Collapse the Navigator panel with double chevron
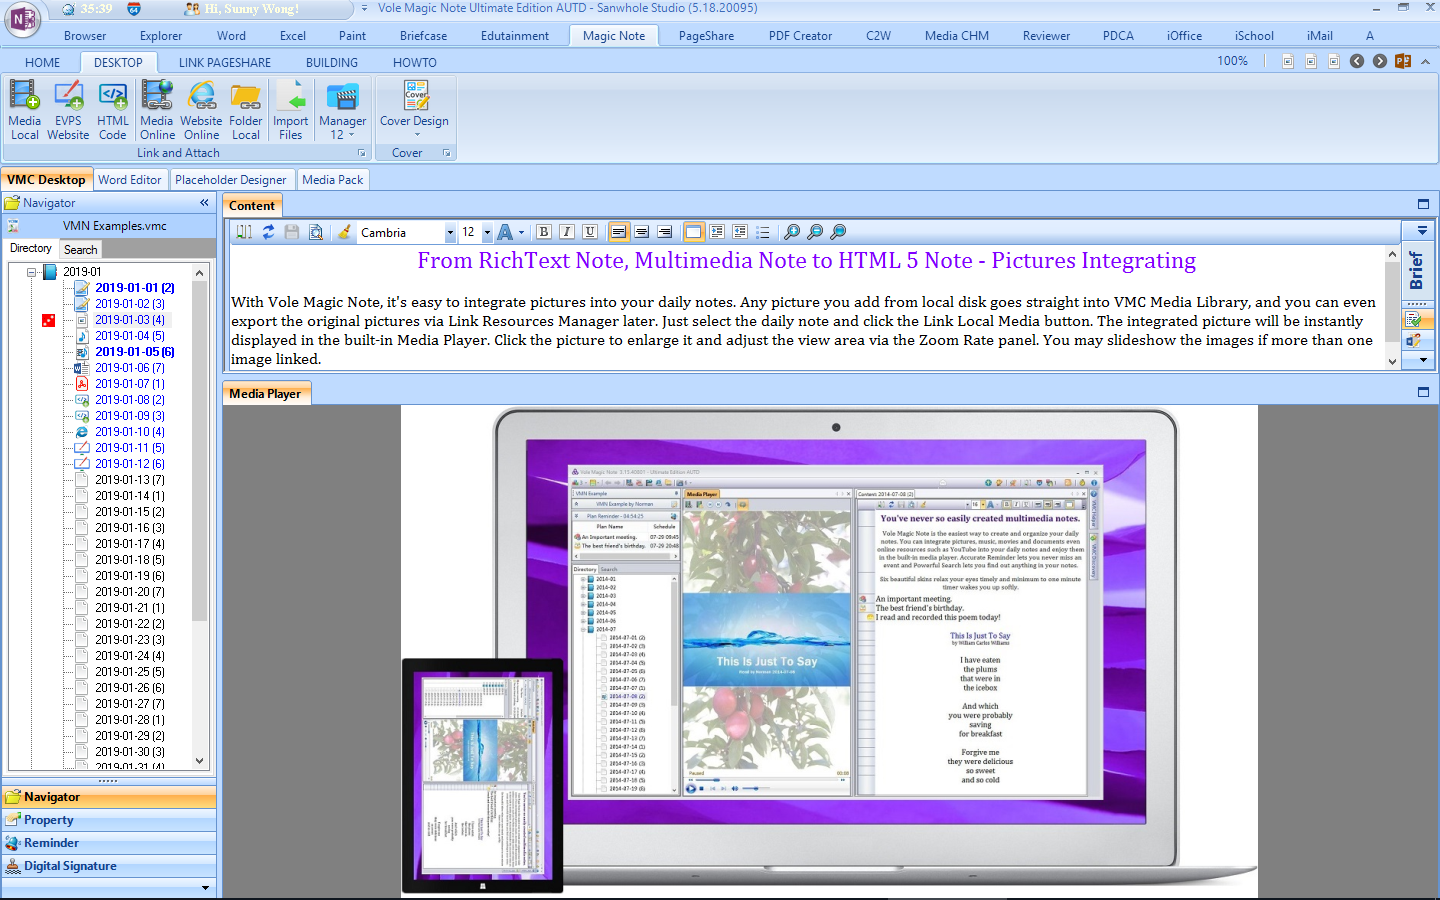 point(204,203)
